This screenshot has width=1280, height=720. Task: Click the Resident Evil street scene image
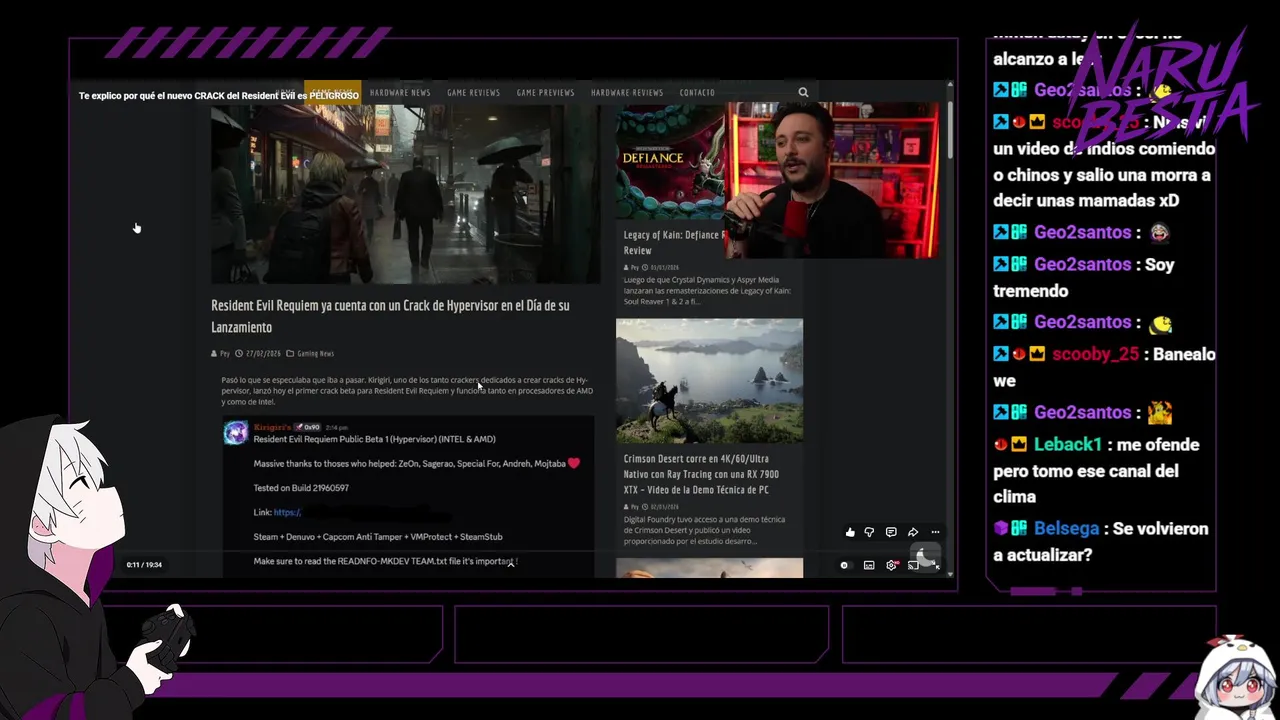tap(405, 194)
